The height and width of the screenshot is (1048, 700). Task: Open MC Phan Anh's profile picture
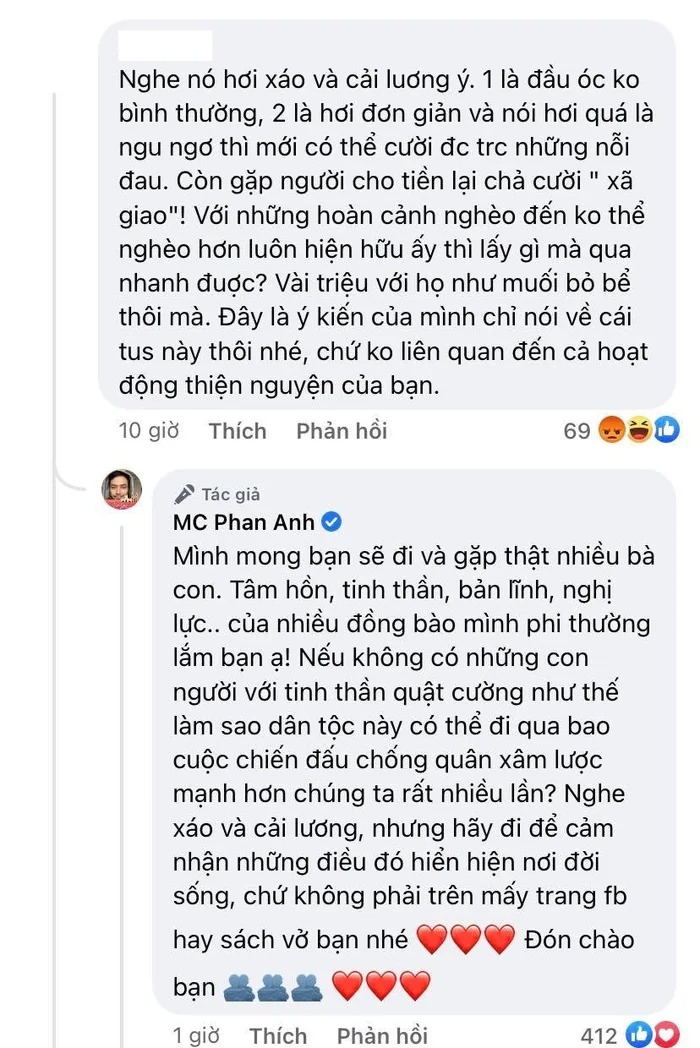(x=122, y=489)
